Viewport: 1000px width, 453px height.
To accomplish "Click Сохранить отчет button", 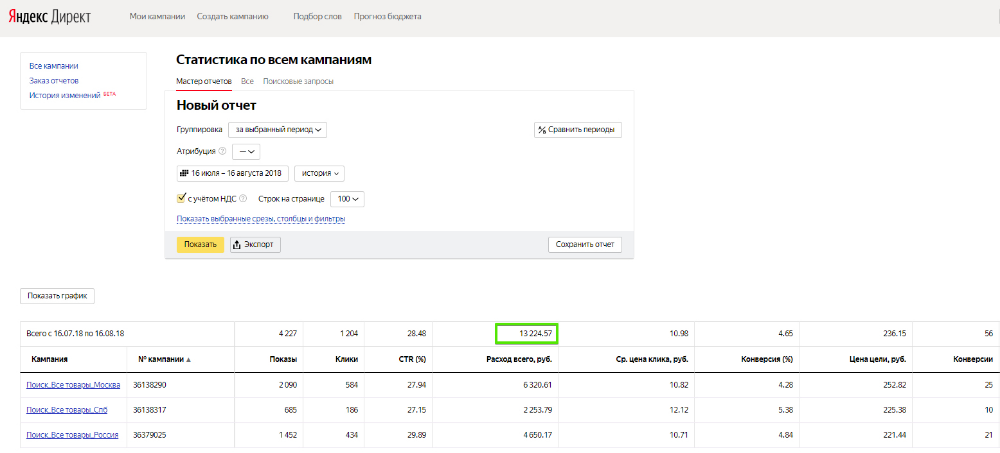I will 585,244.
